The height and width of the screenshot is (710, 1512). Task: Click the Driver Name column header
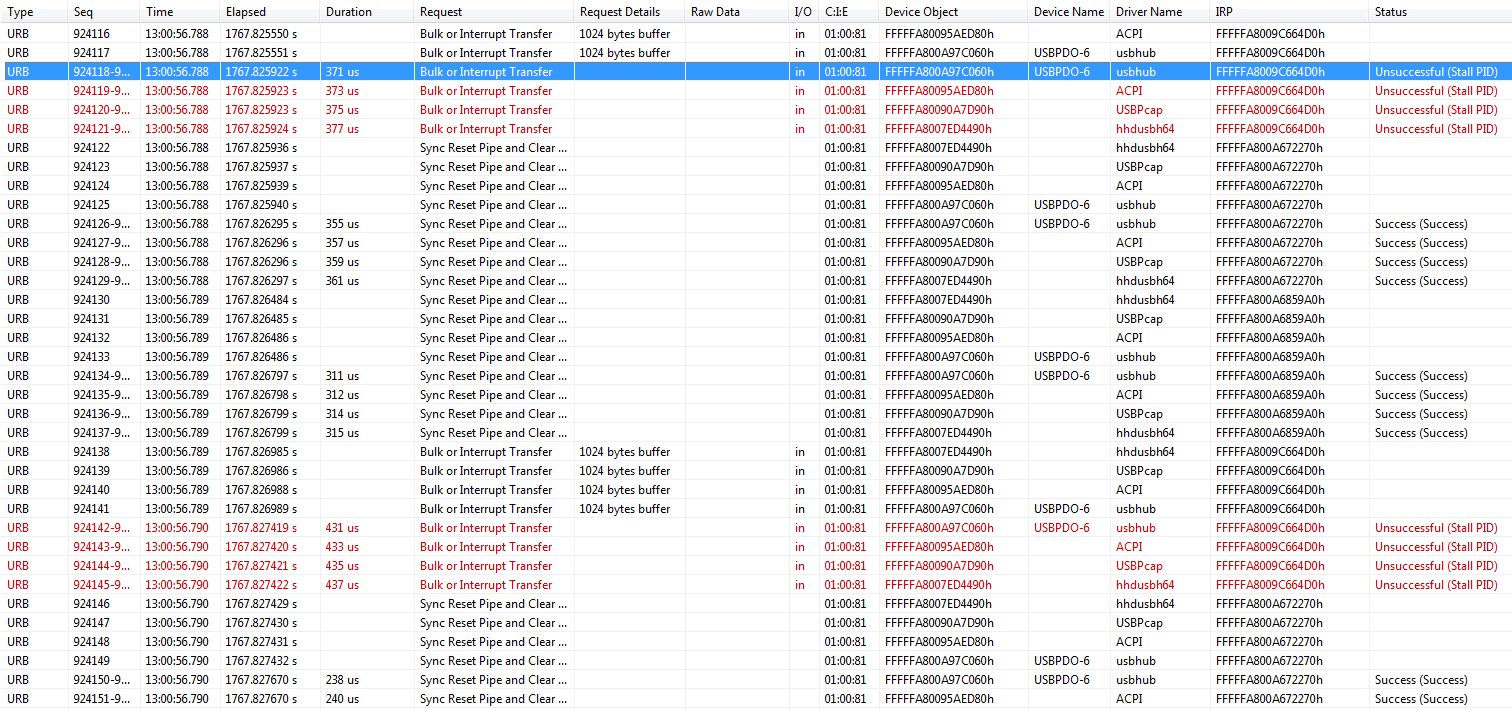tap(1161, 12)
